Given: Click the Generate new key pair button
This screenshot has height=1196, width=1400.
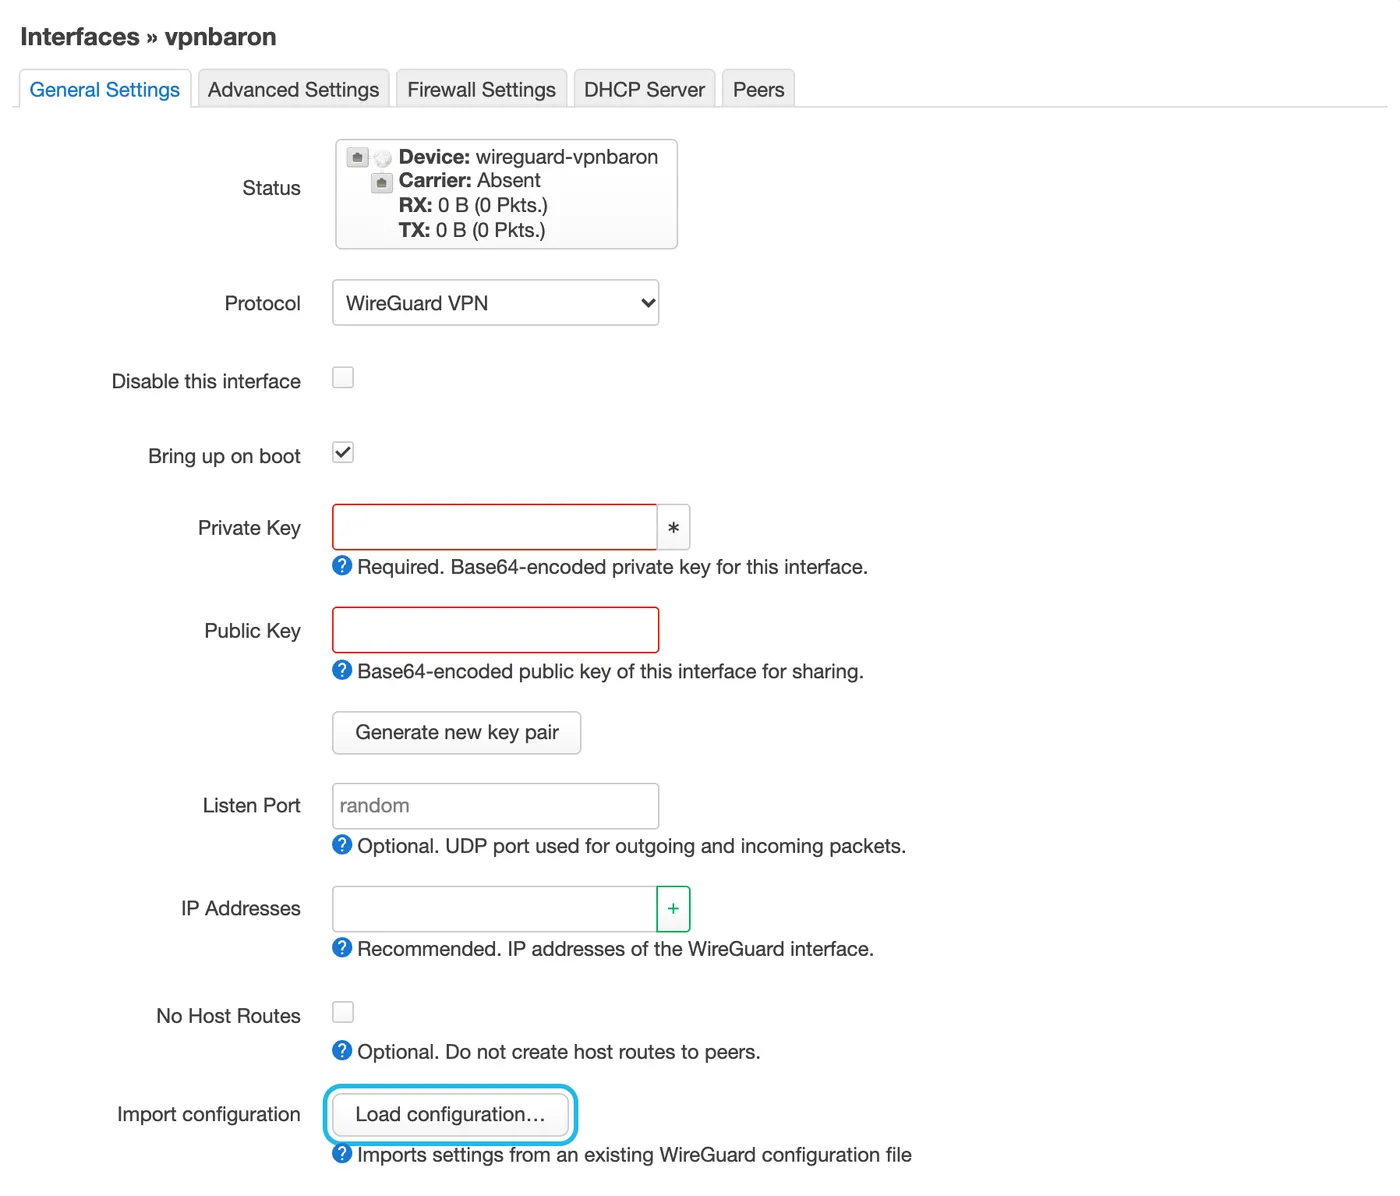Looking at the screenshot, I should pos(457,733).
